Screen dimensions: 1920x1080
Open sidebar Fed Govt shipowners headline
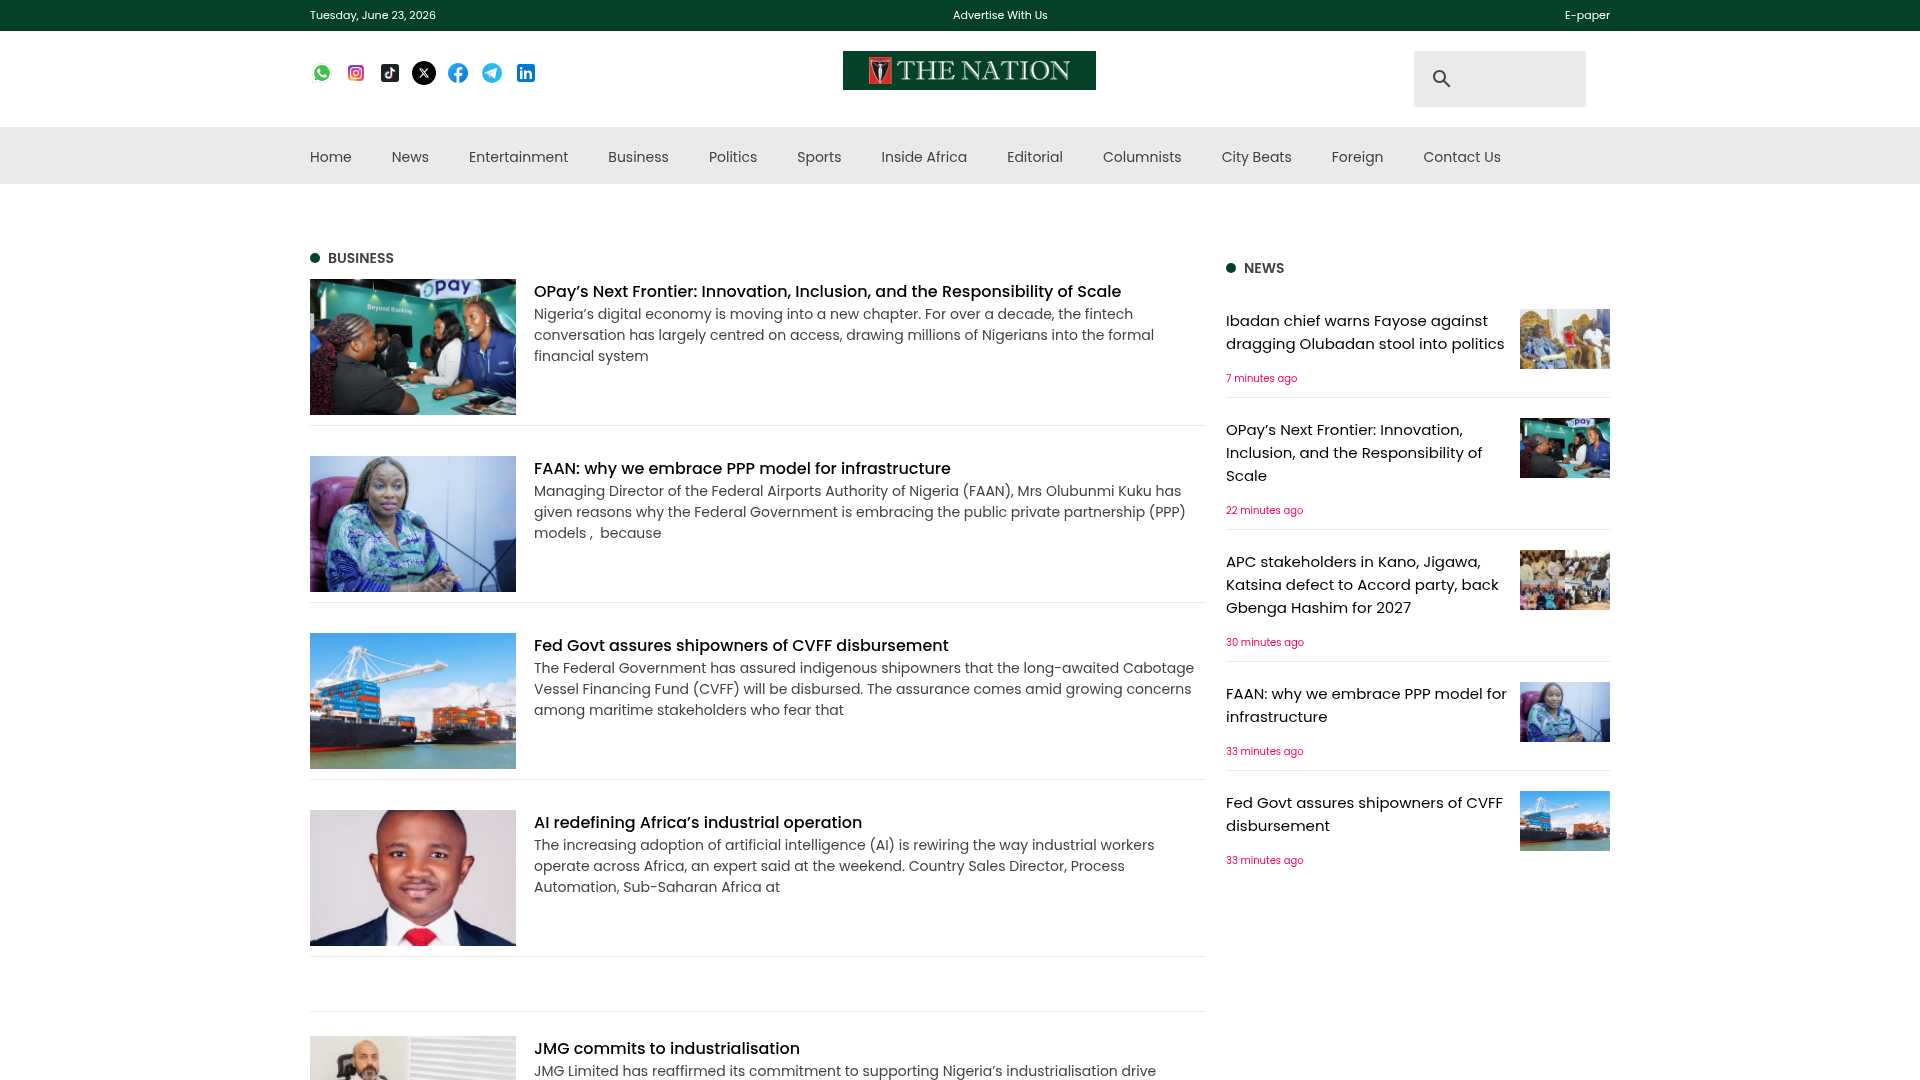(1364, 814)
